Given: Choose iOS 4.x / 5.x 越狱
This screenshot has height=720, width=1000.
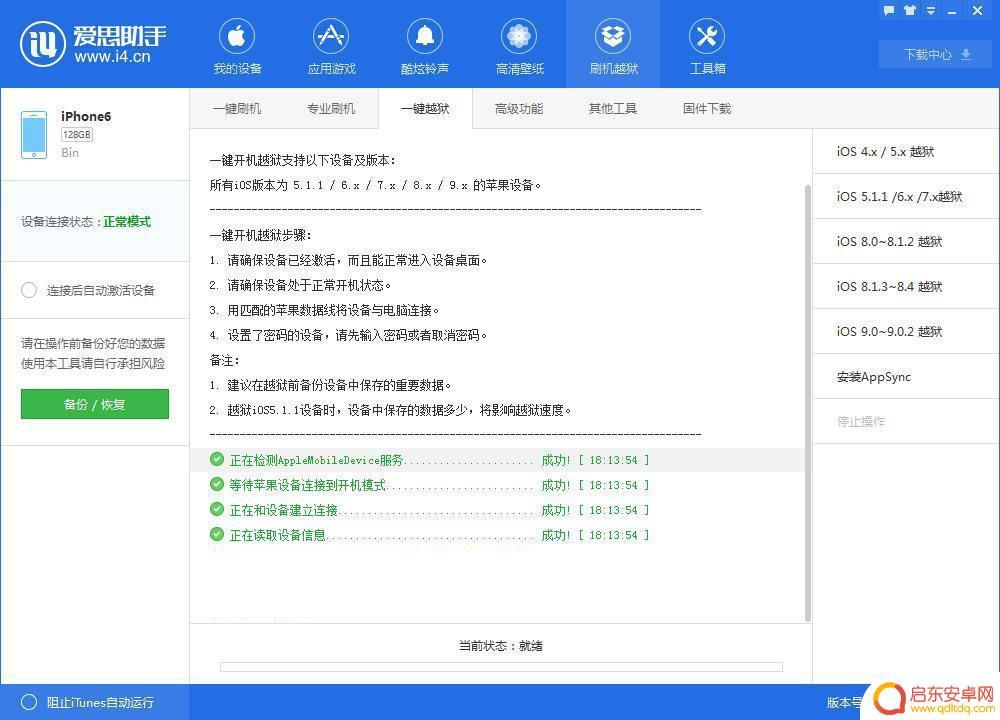Looking at the screenshot, I should click(x=906, y=151).
